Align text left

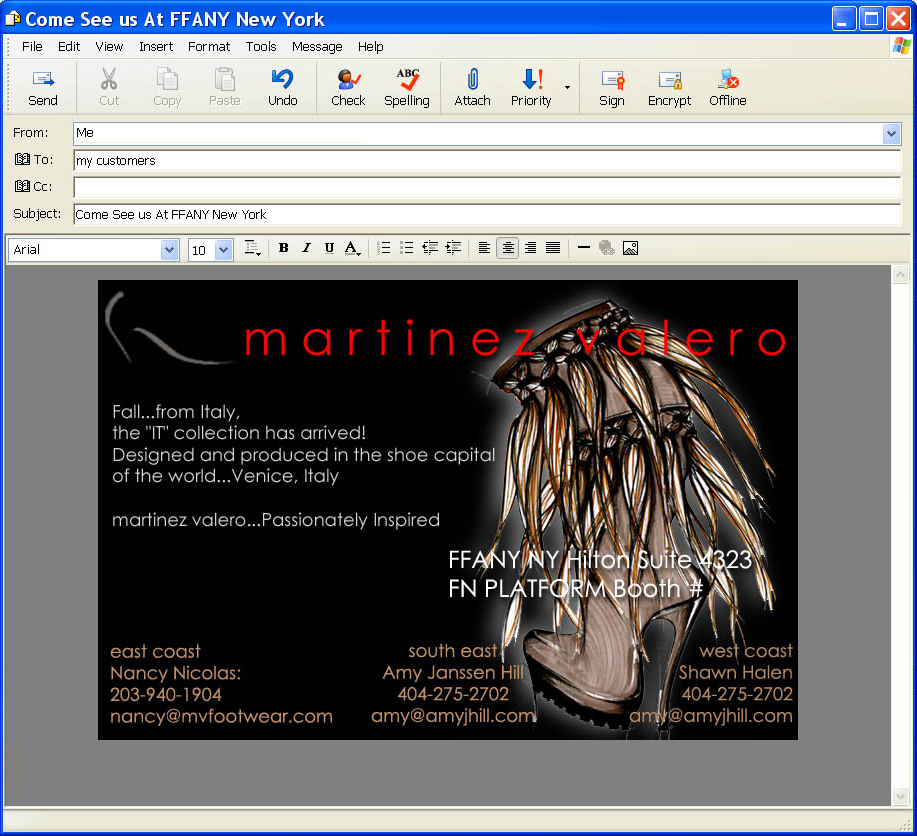(x=484, y=248)
